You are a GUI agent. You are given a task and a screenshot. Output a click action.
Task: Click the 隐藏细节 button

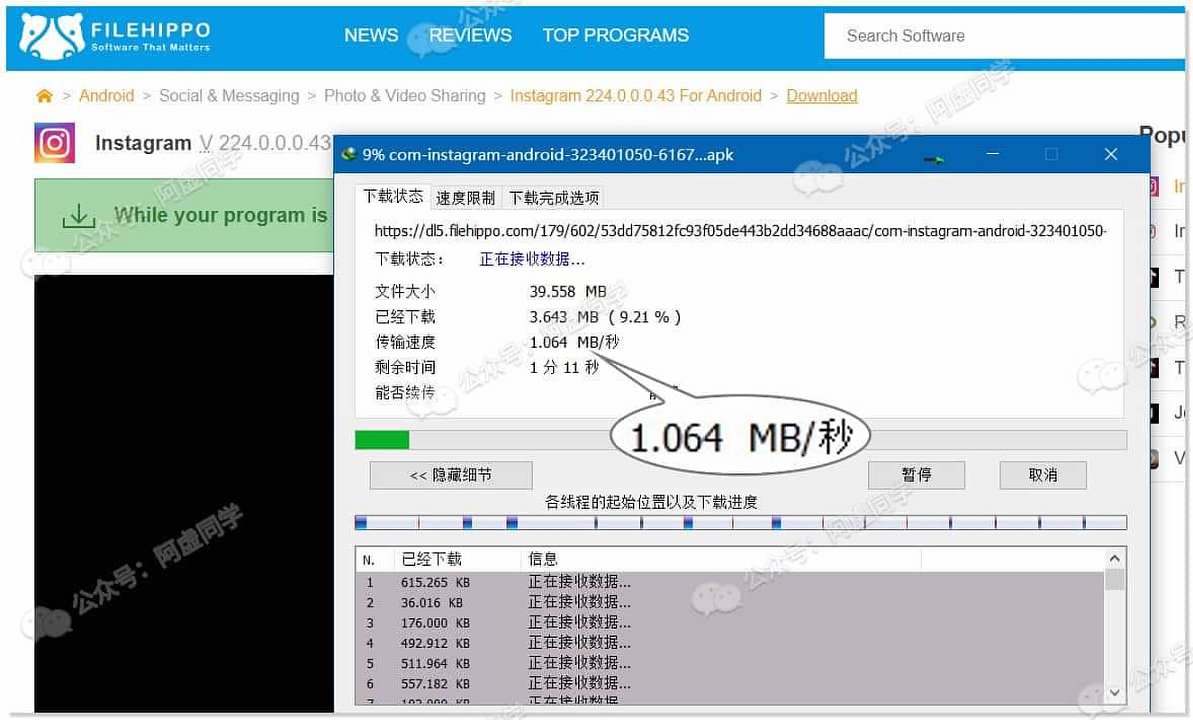coord(451,476)
